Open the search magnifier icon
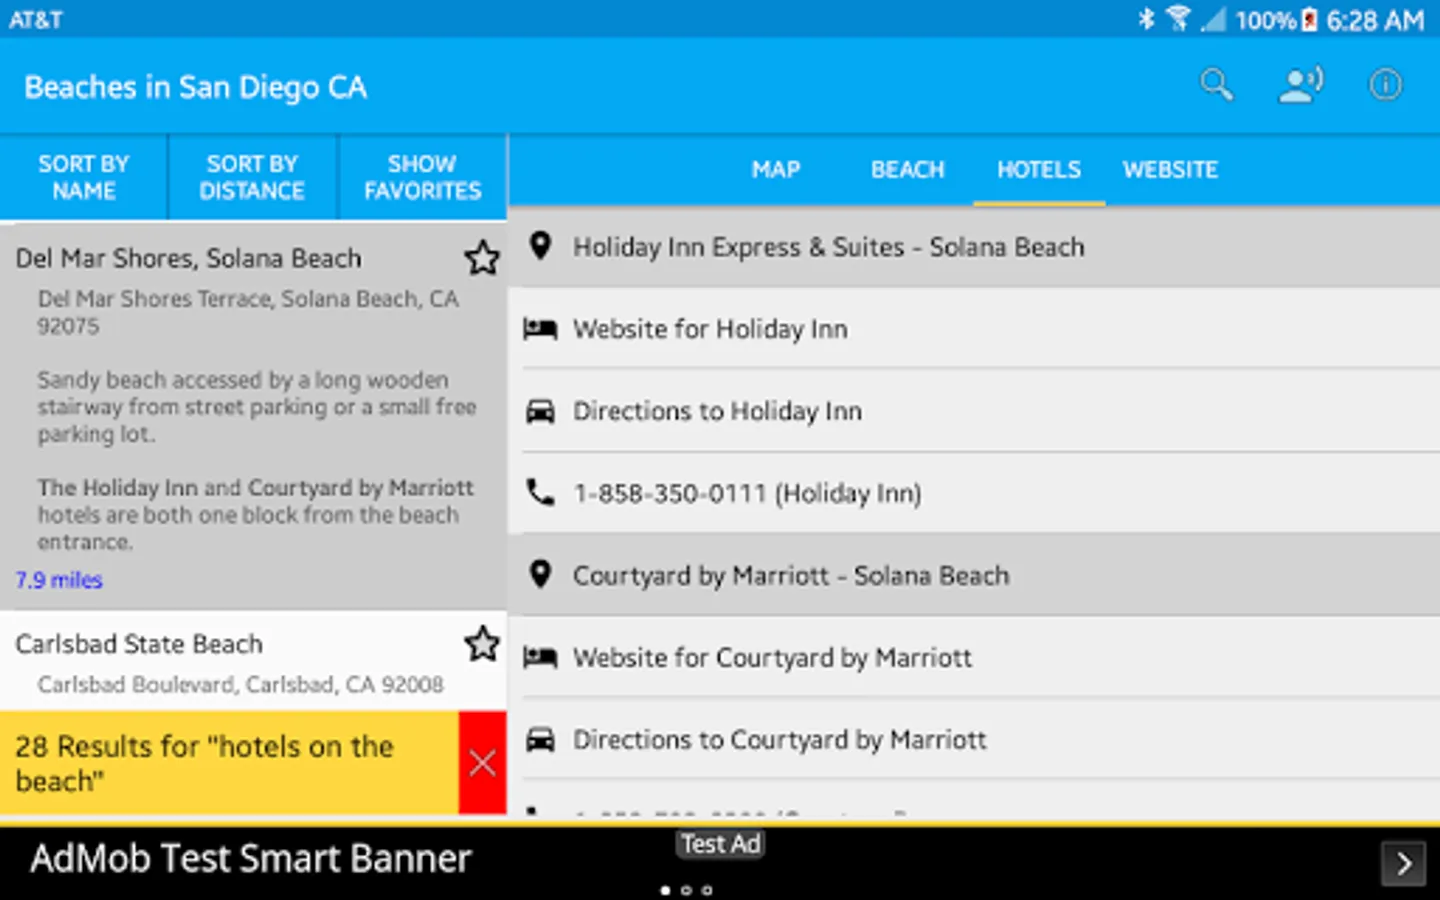 pyautogui.click(x=1216, y=85)
